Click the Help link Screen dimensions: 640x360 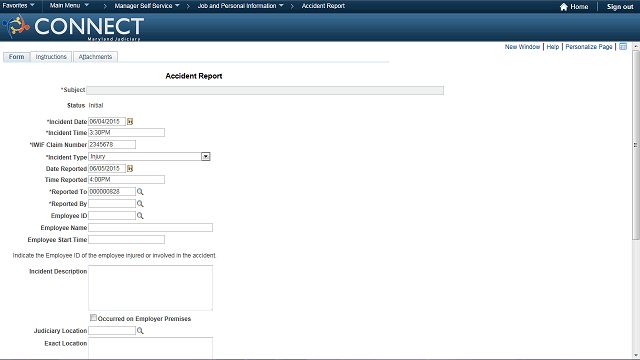click(553, 47)
